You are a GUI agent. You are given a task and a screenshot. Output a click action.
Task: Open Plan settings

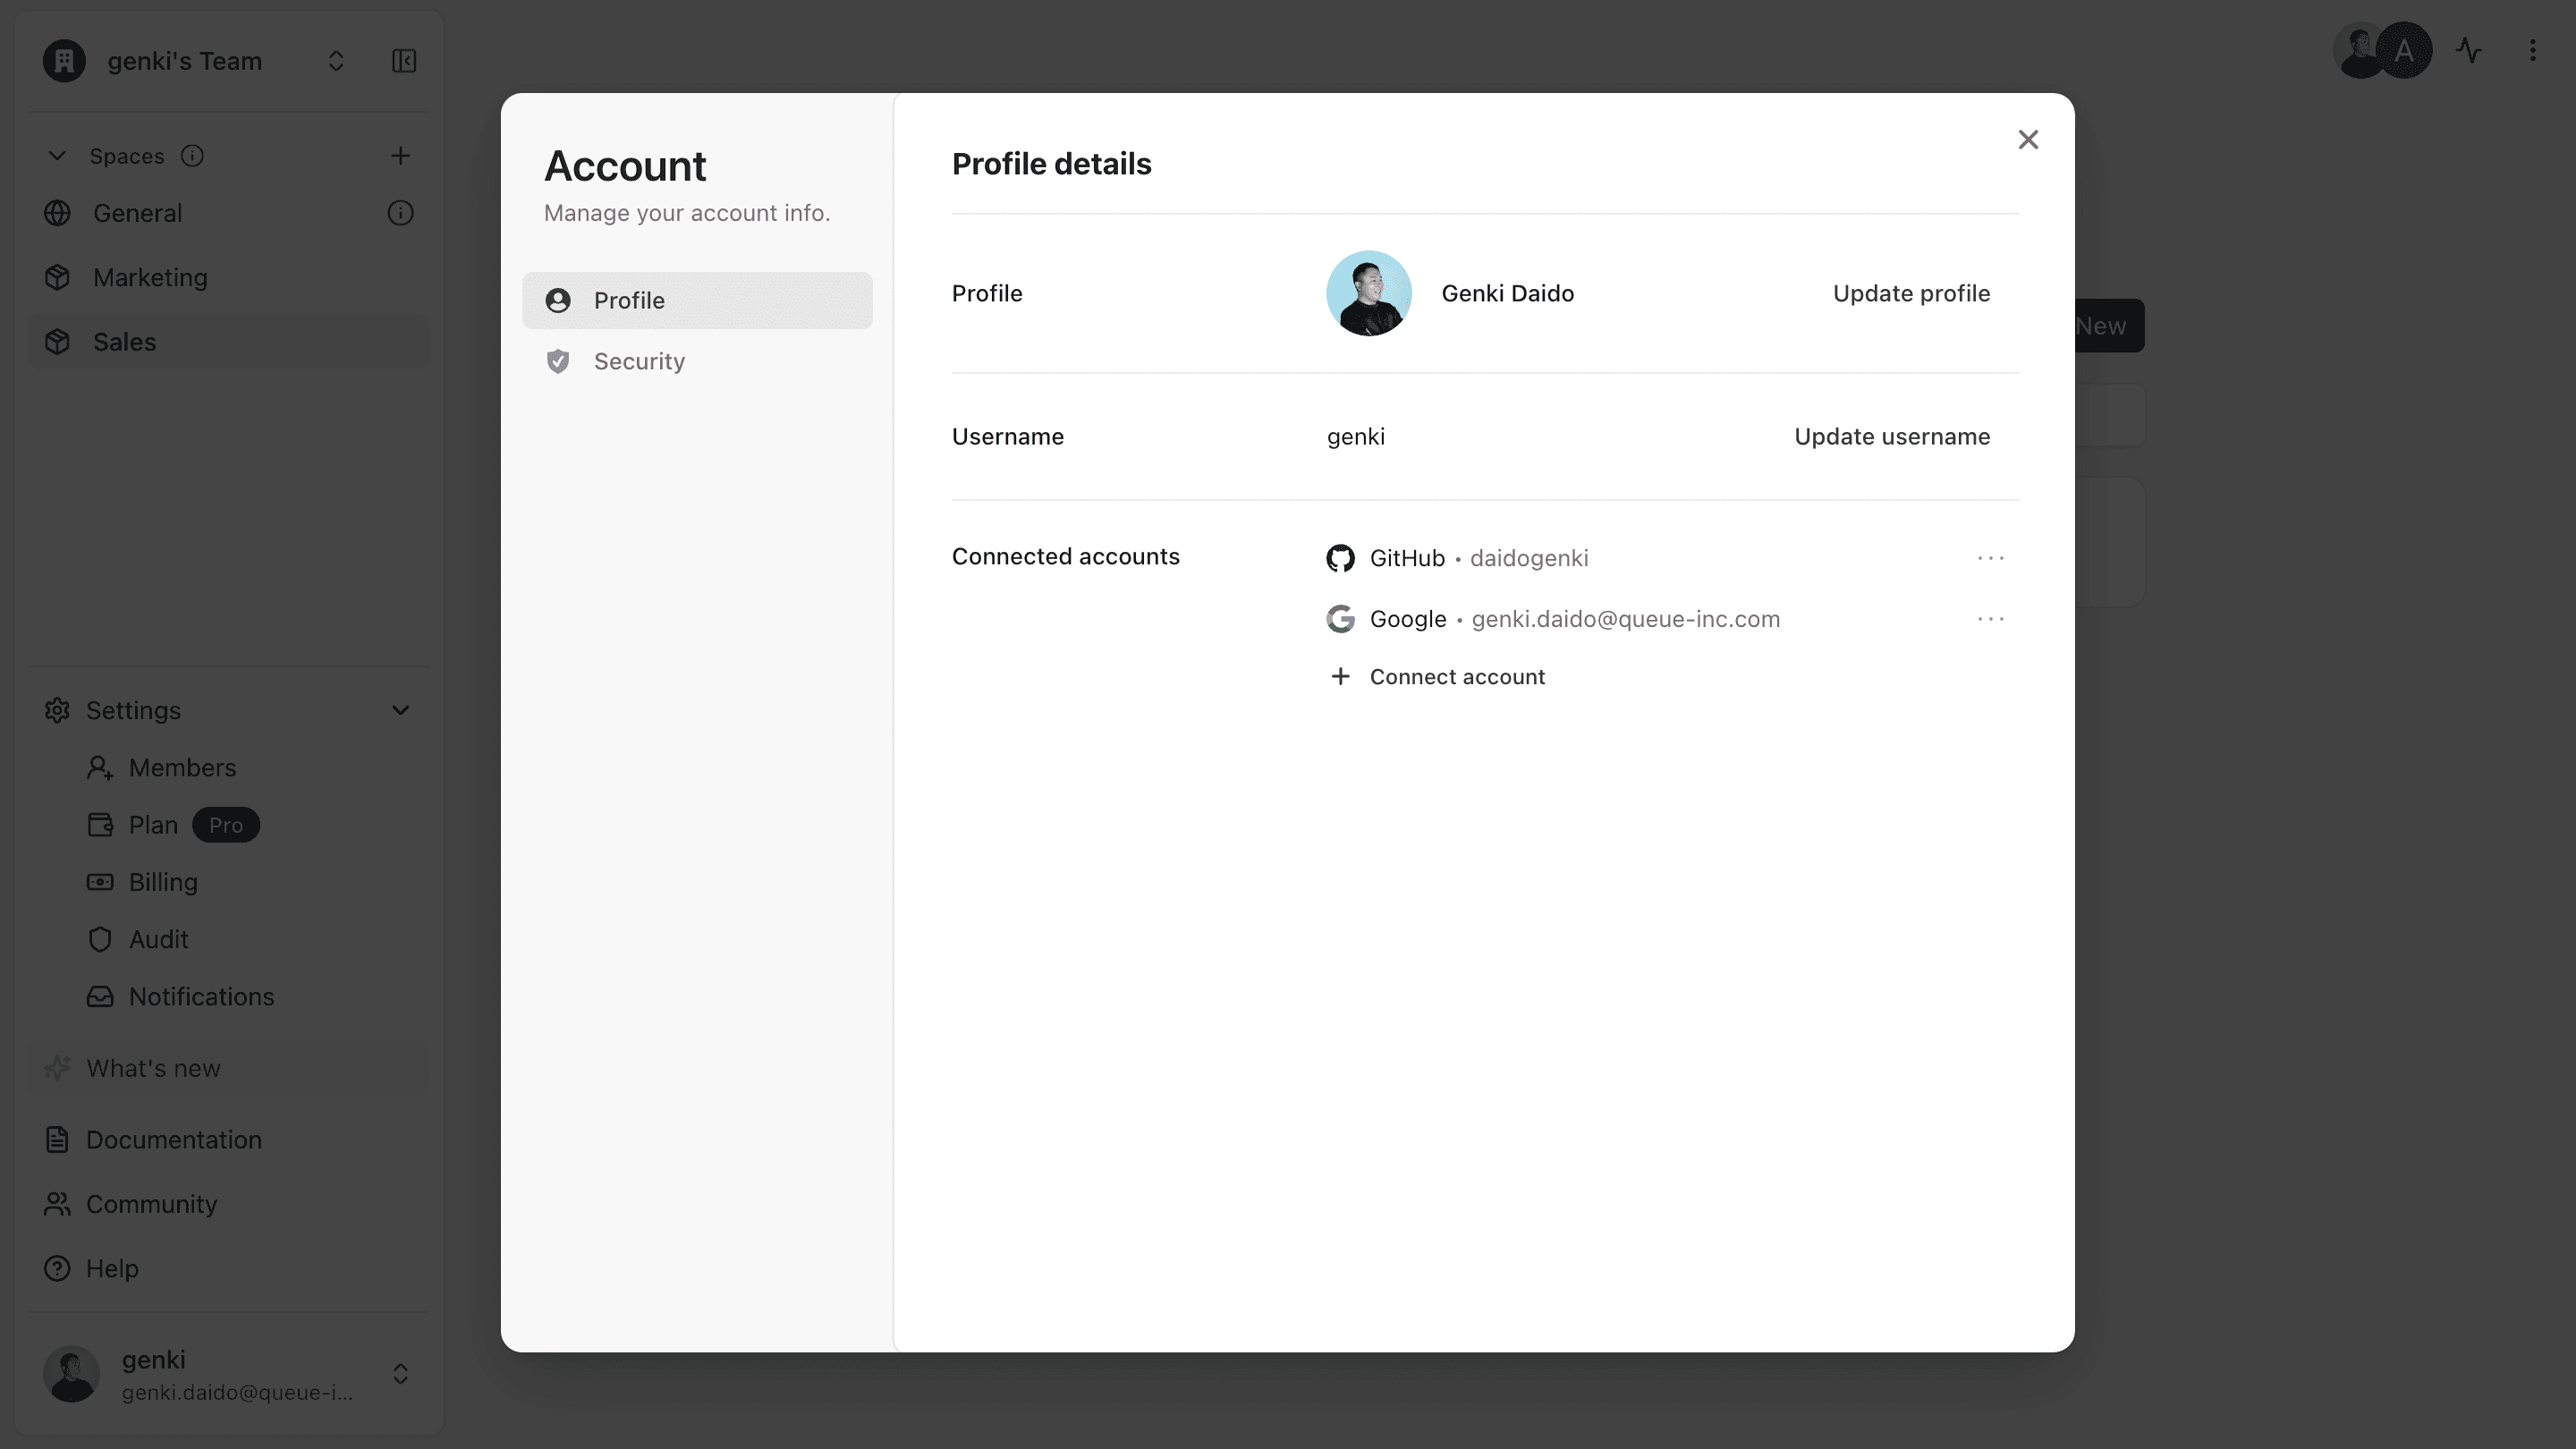pos(152,825)
